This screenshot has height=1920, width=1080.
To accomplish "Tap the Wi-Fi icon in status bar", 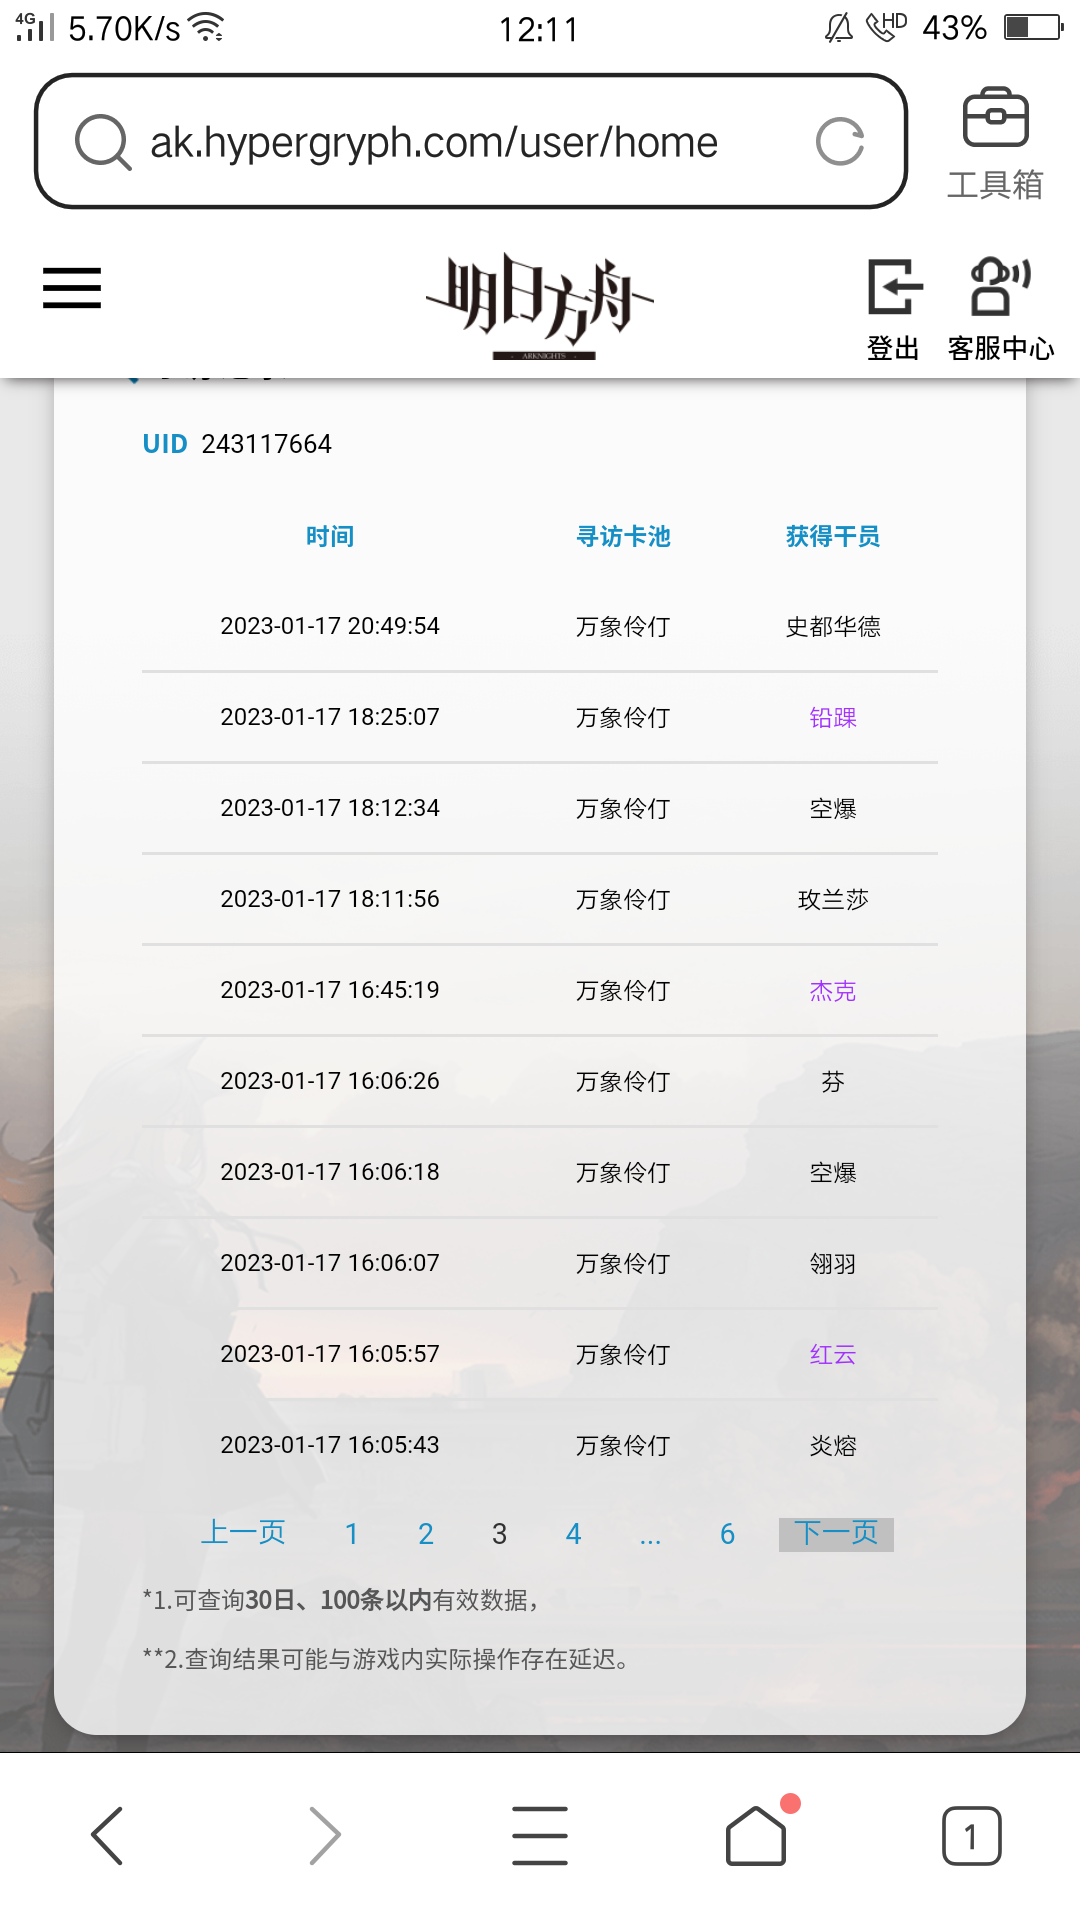I will 207,27.
